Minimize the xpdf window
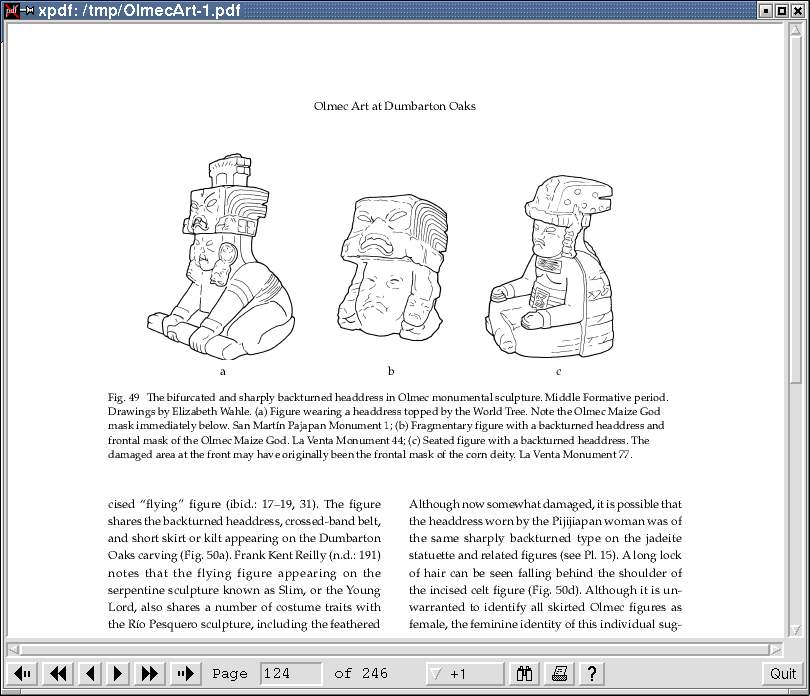The width and height of the screenshot is (810, 696). tap(767, 11)
